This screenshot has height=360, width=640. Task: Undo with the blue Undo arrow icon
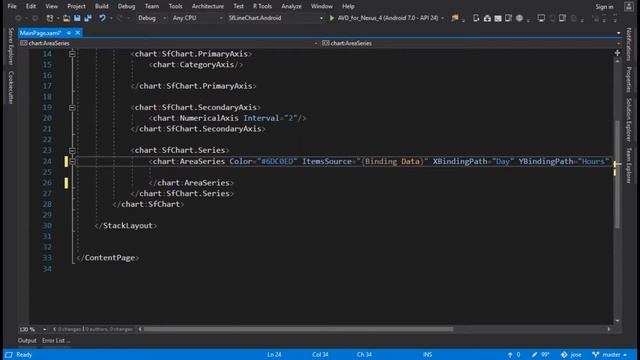pos(102,18)
